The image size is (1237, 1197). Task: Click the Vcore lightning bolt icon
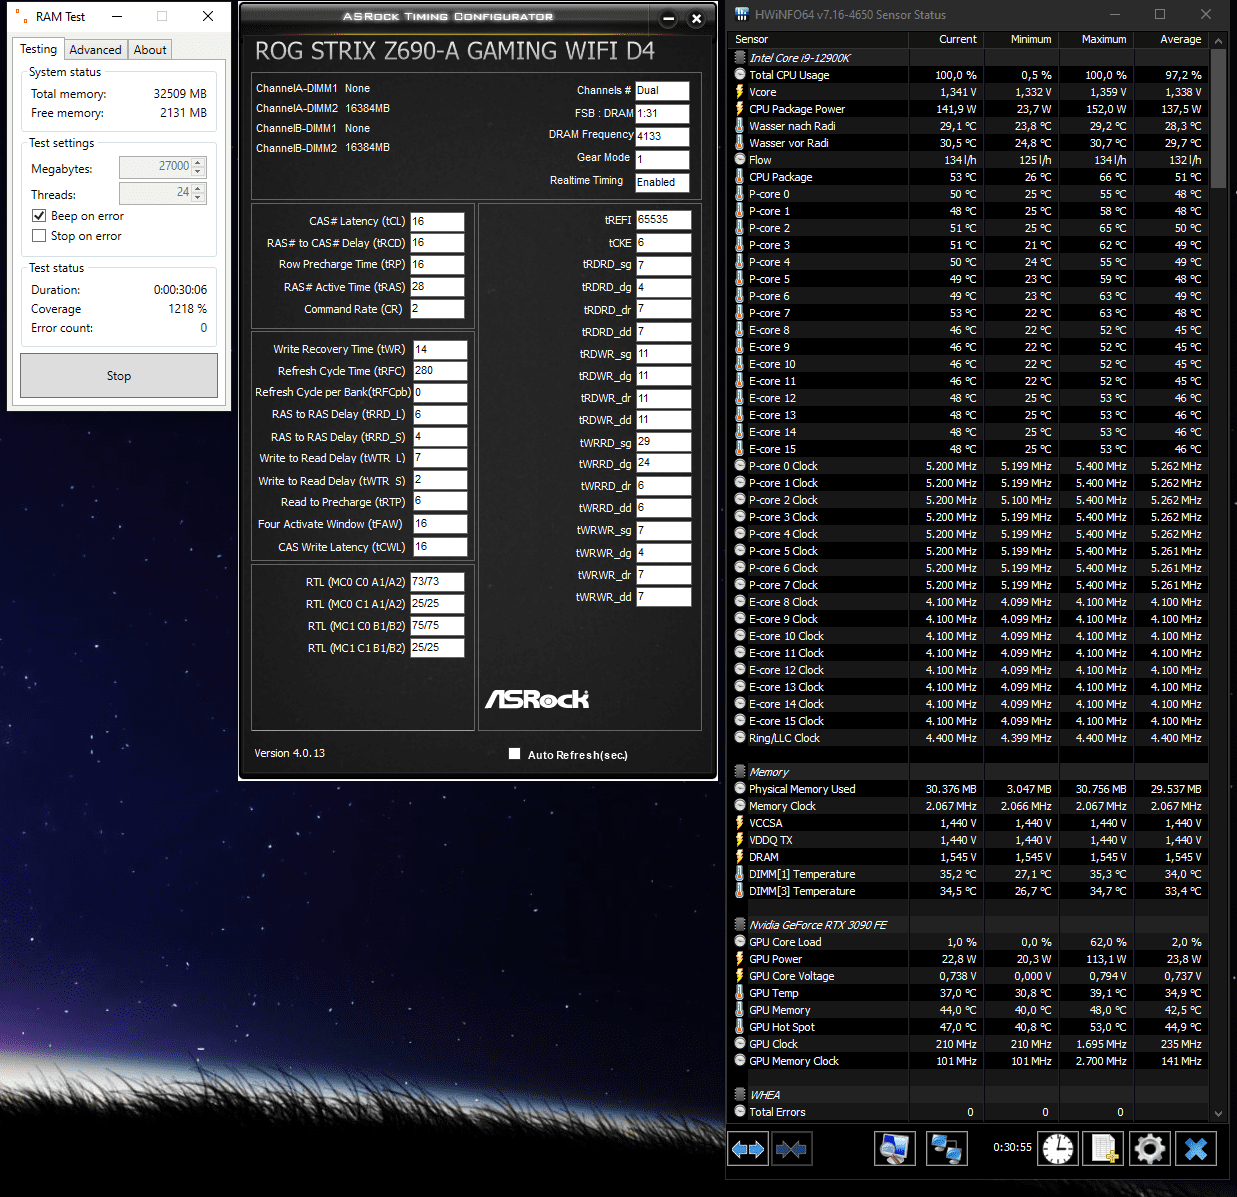(740, 92)
